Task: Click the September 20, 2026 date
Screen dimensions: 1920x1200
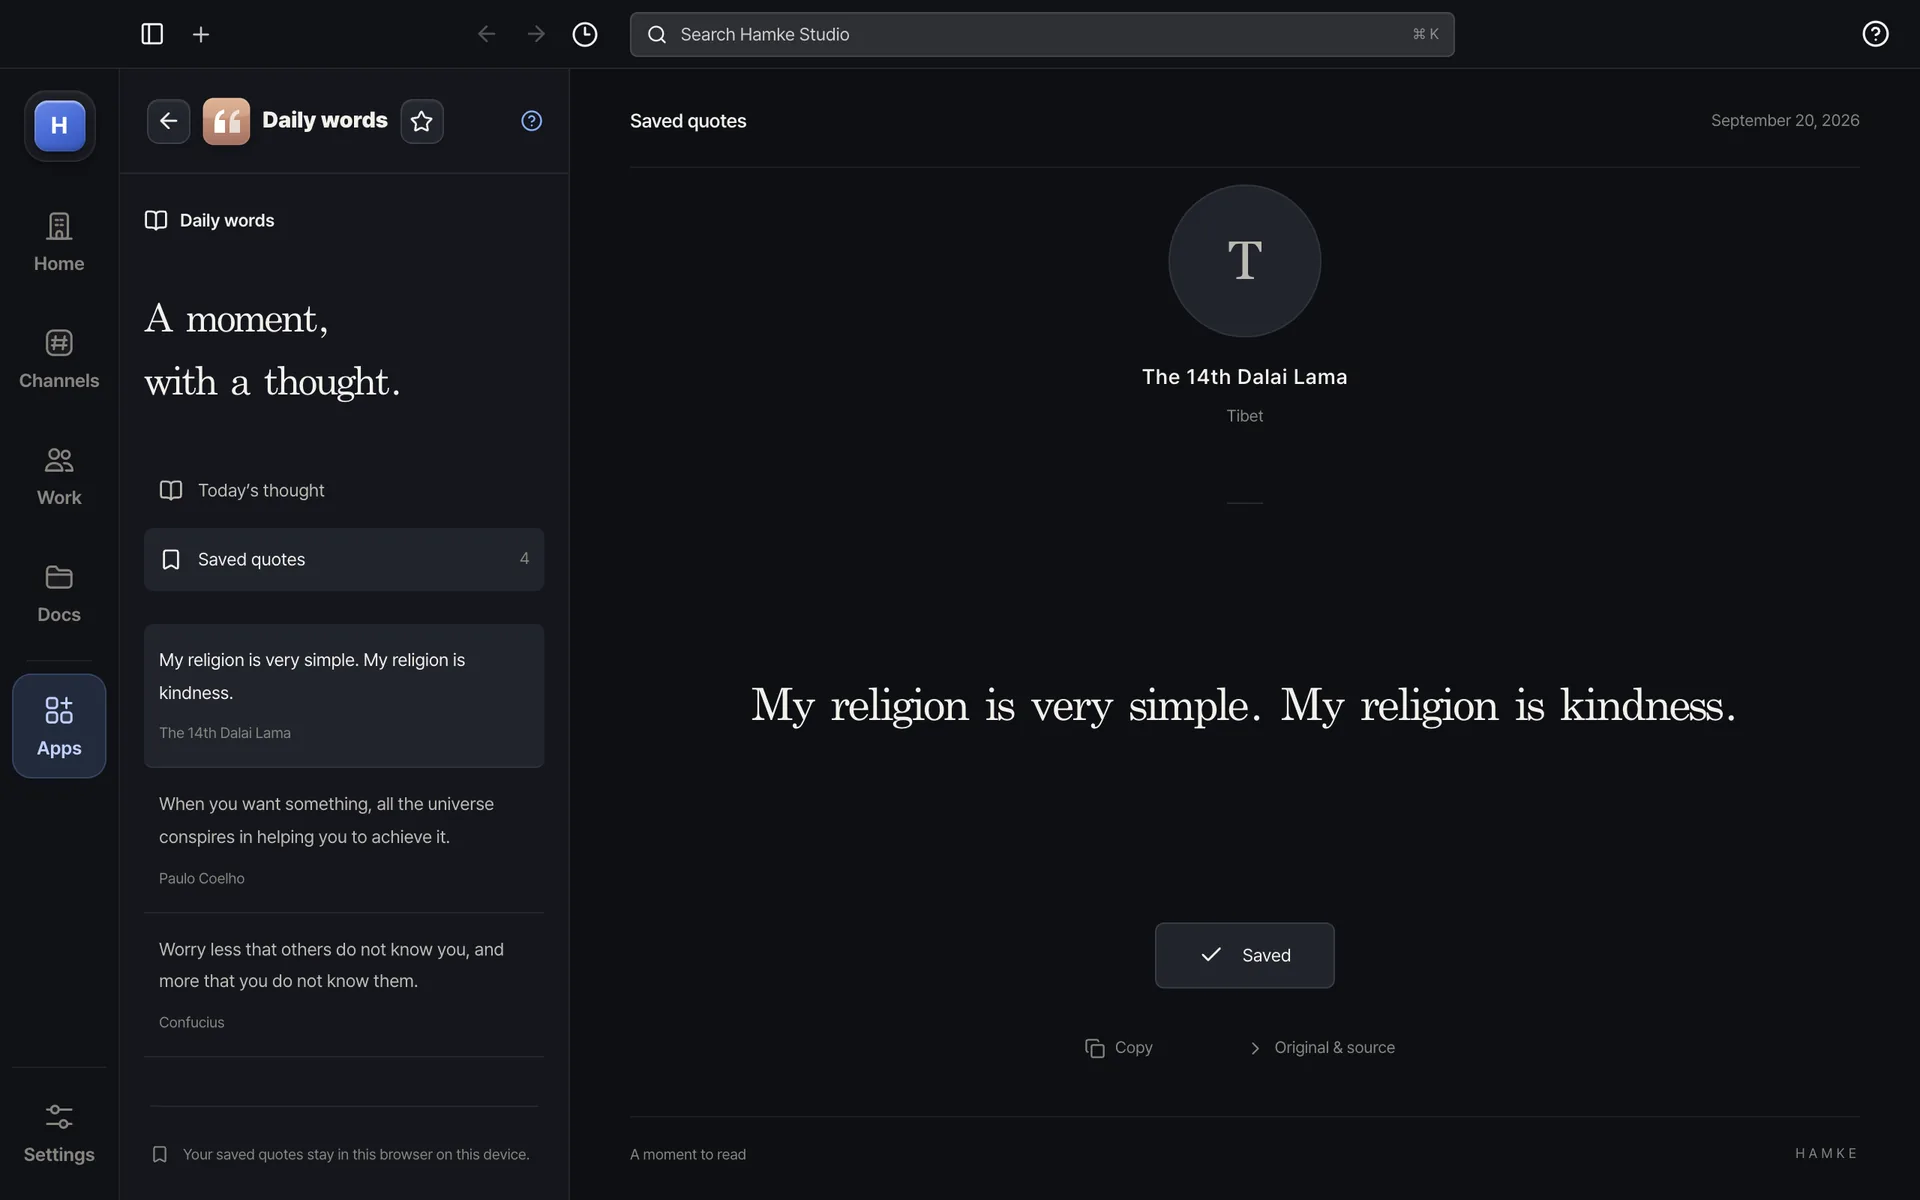Action: click(x=1785, y=120)
